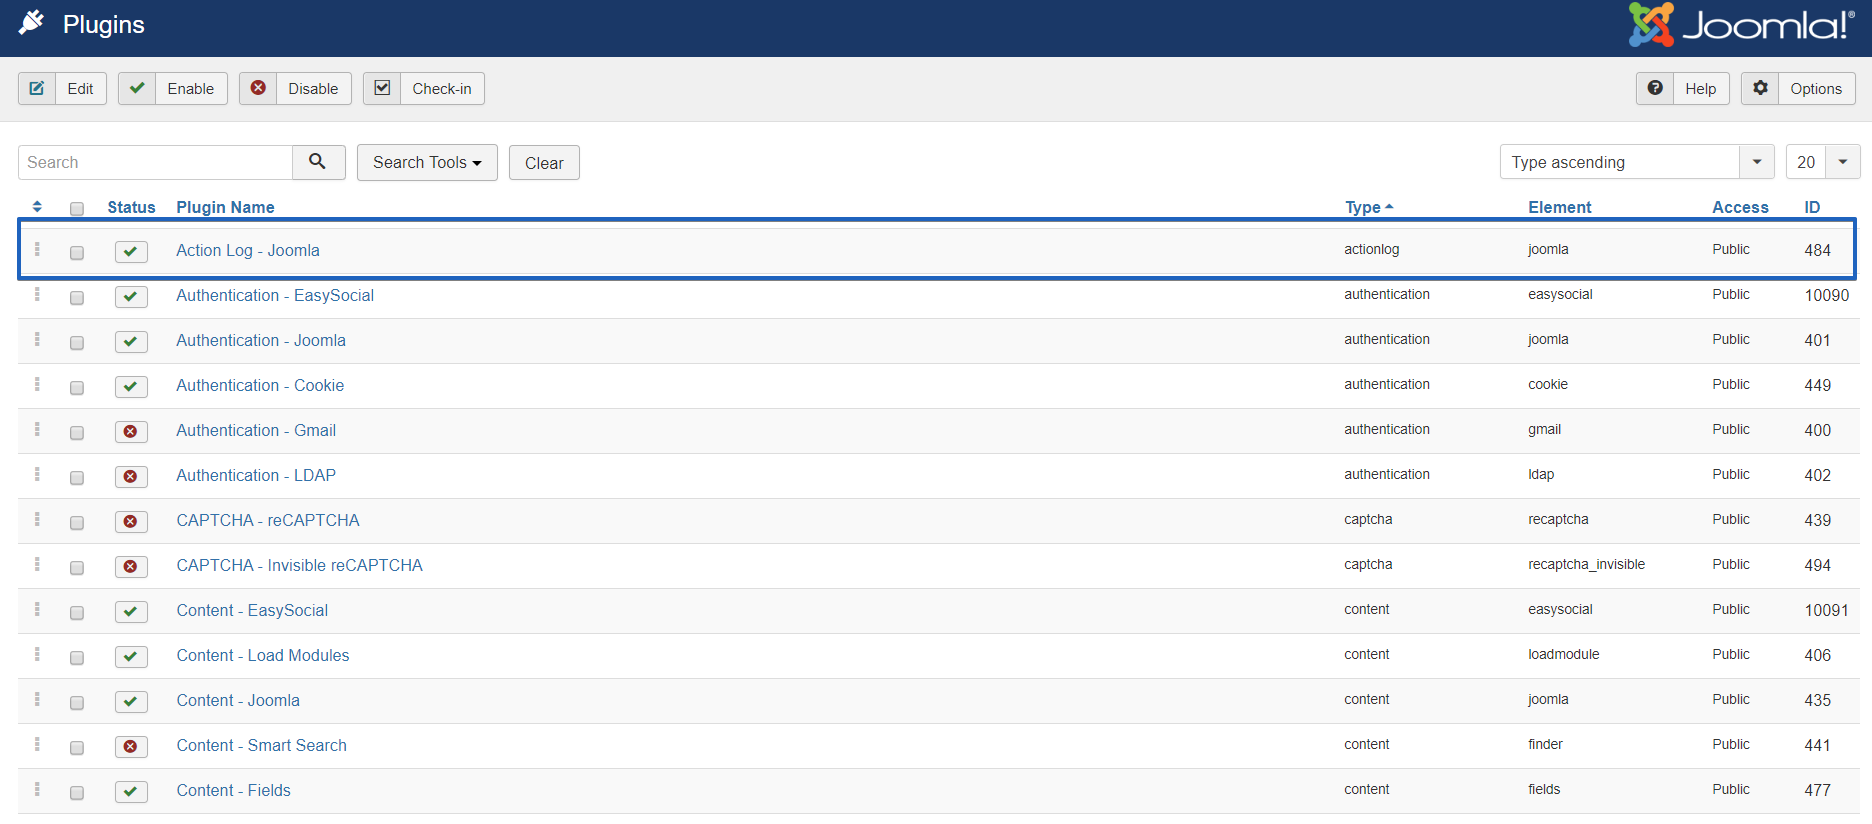Open Authentication - LDAP plugin link

[x=256, y=475]
